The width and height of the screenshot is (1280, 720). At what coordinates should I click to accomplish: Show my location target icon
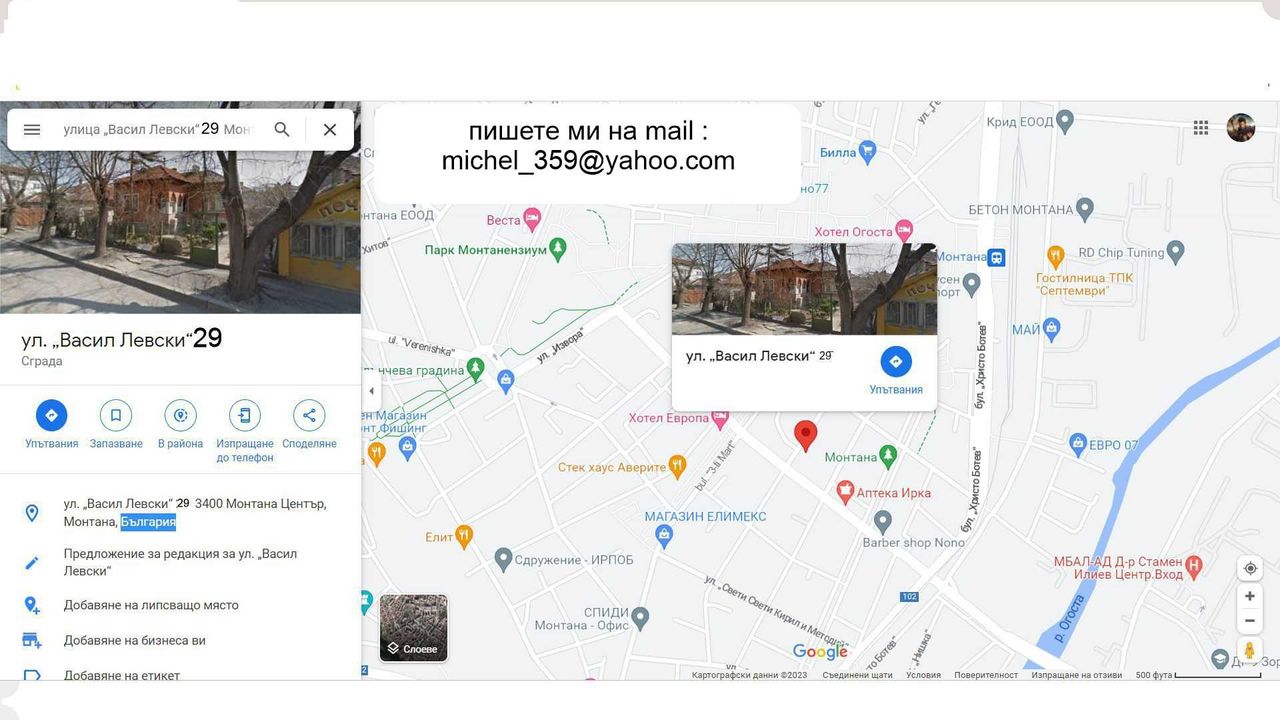1249,568
